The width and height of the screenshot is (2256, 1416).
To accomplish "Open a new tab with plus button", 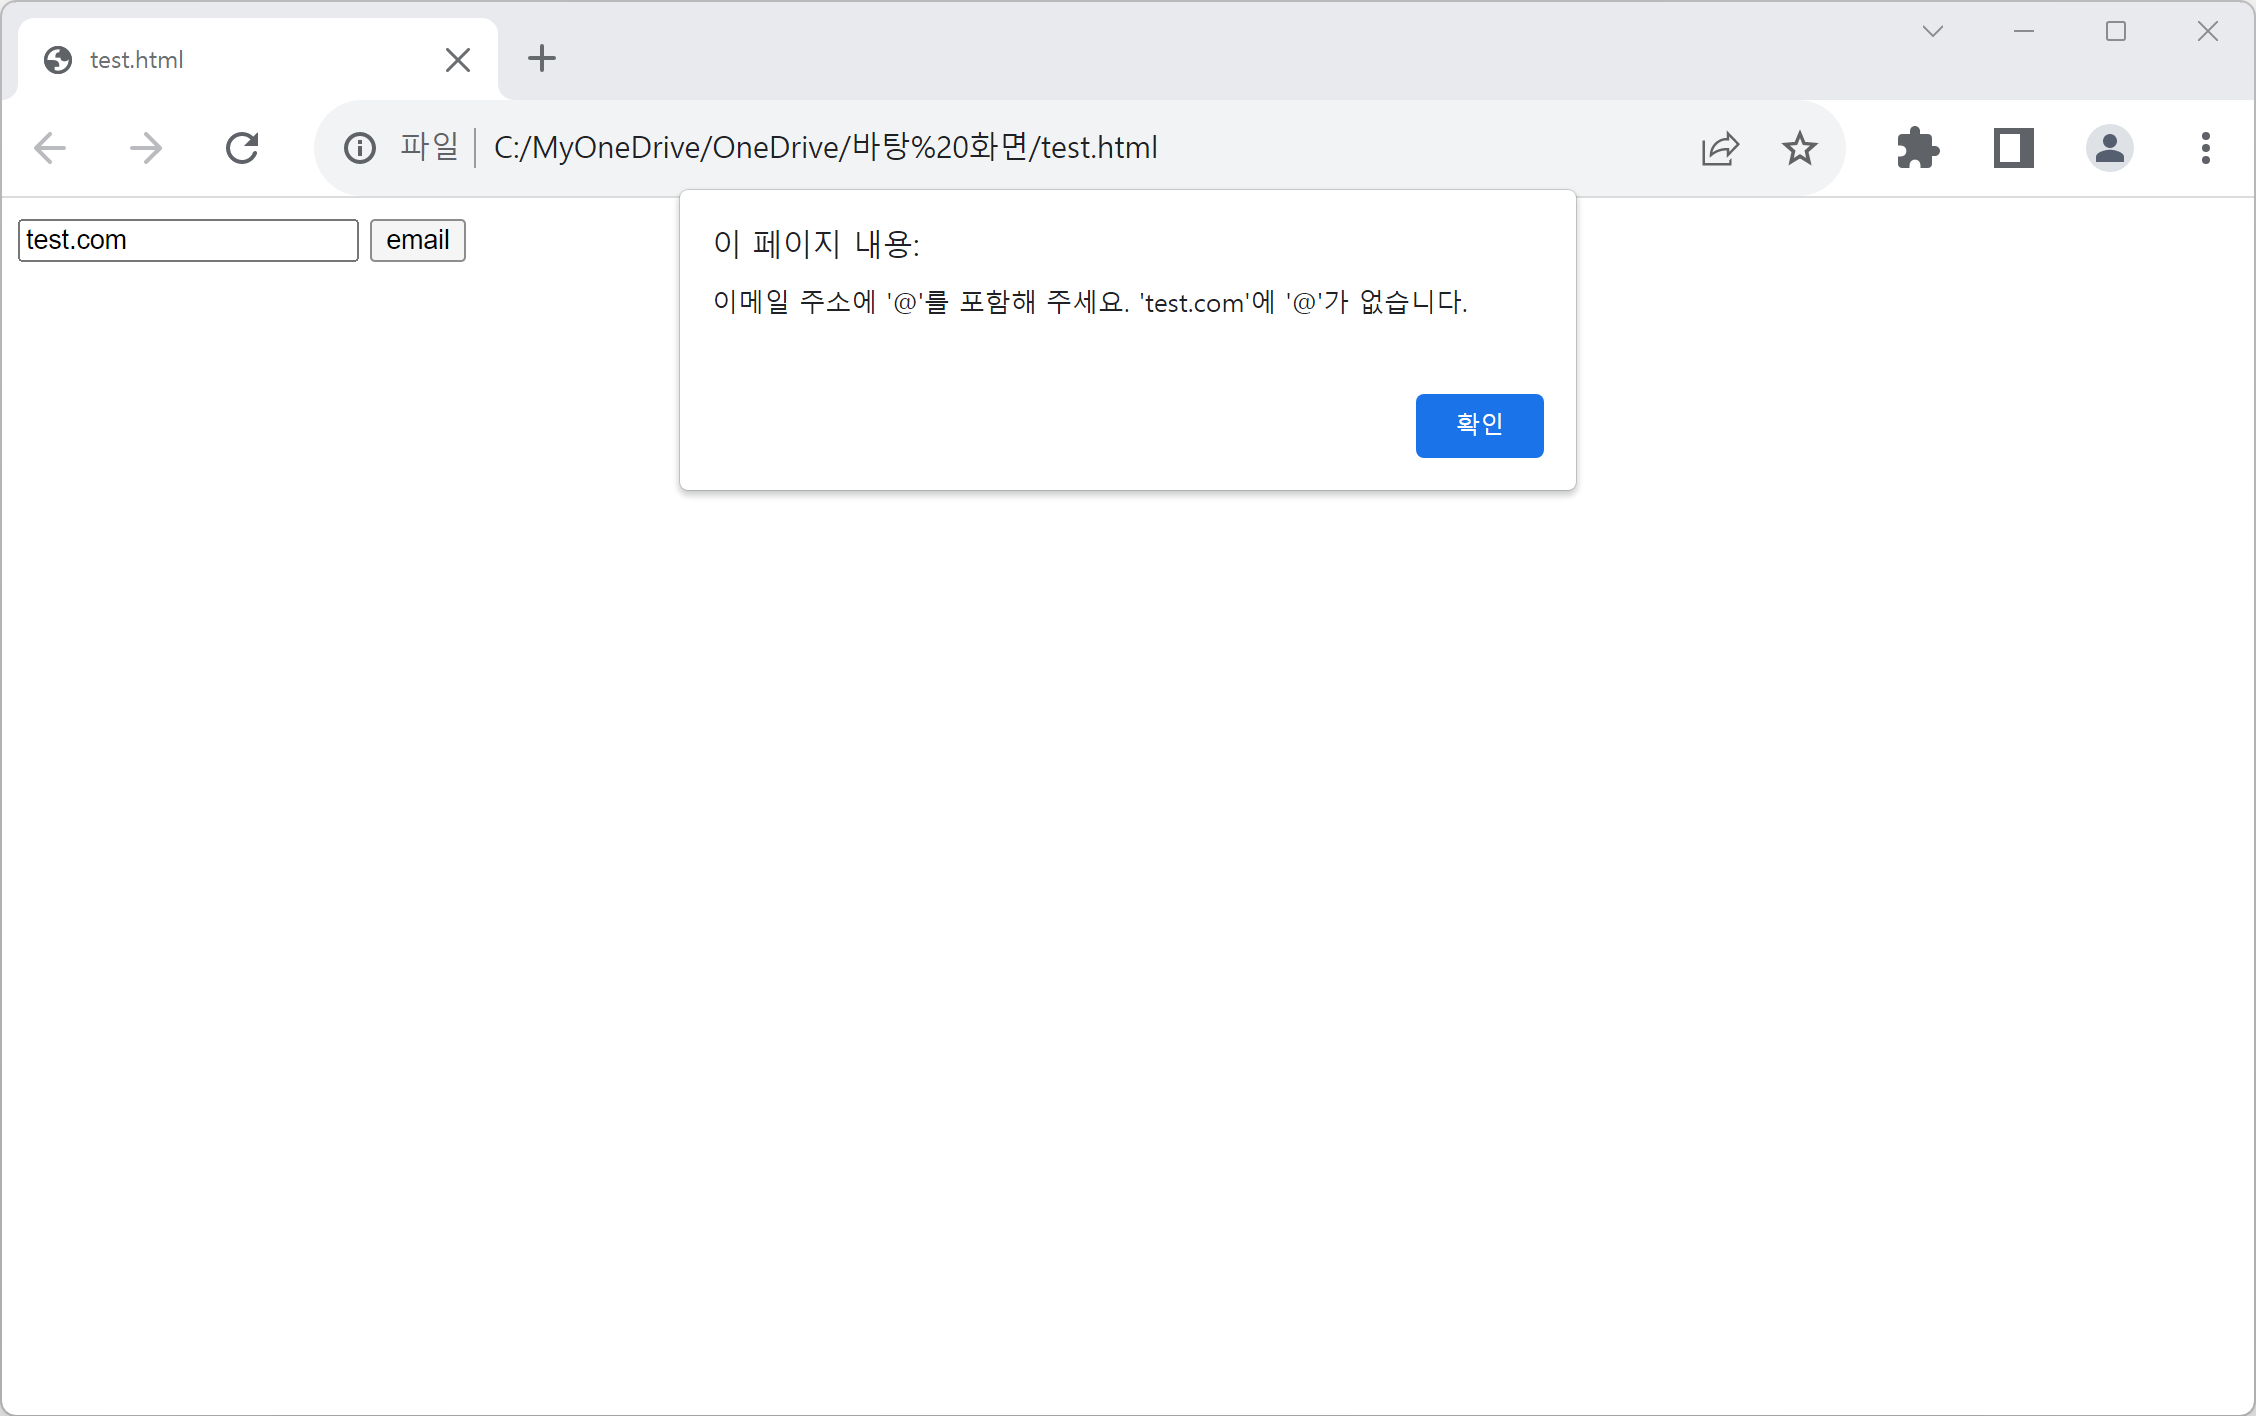I will point(542,58).
